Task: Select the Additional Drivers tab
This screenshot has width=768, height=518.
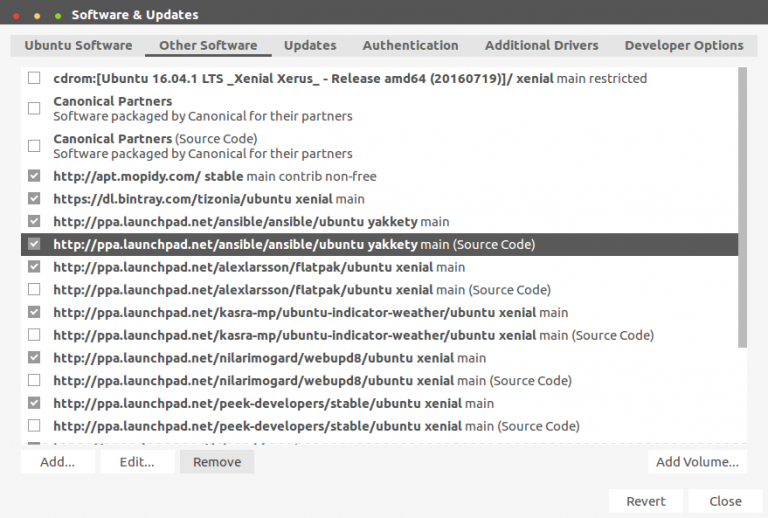Action: pos(542,45)
